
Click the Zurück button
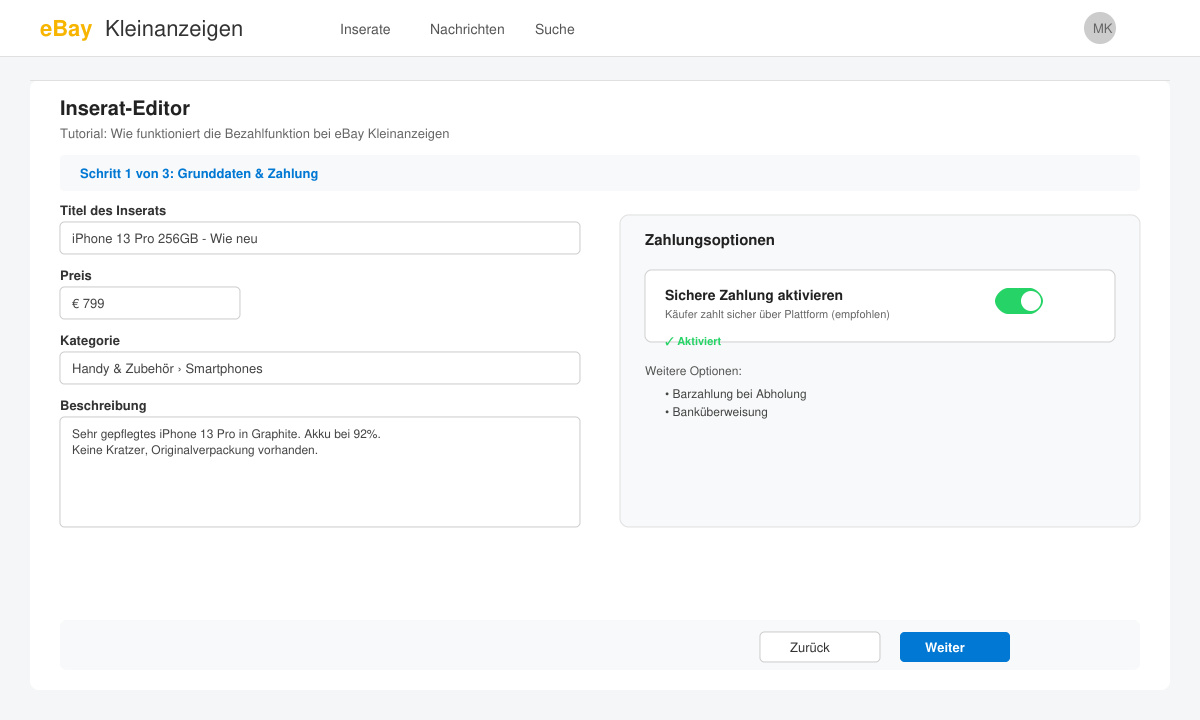click(820, 647)
